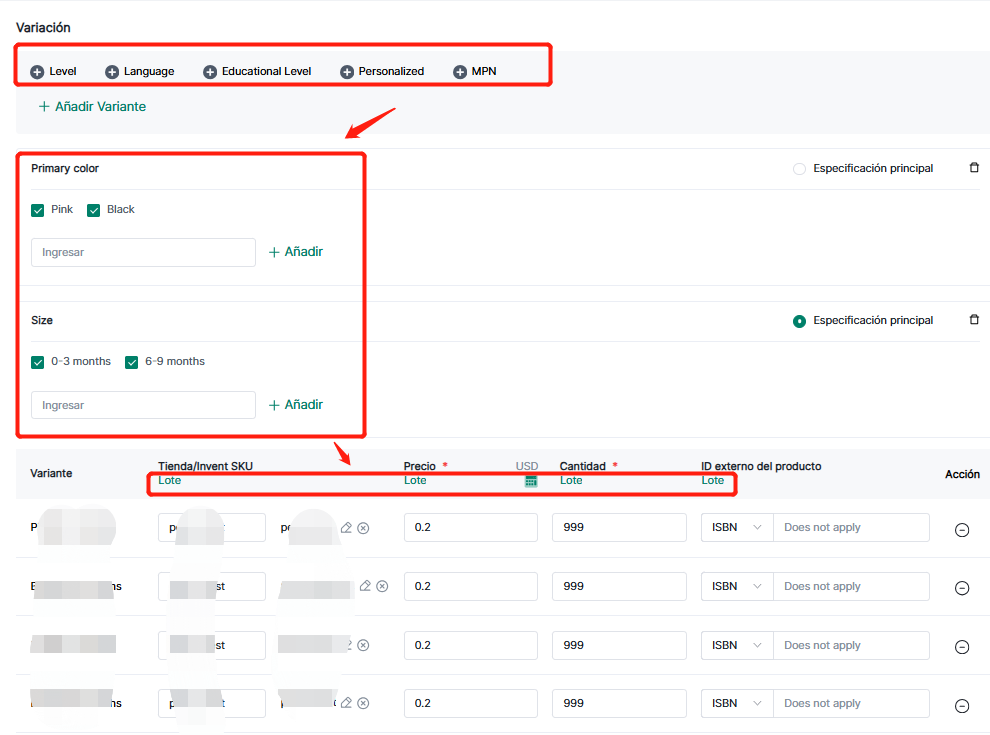Open the ISBN dropdown in the last row
The height and width of the screenshot is (735, 990).
coord(737,704)
